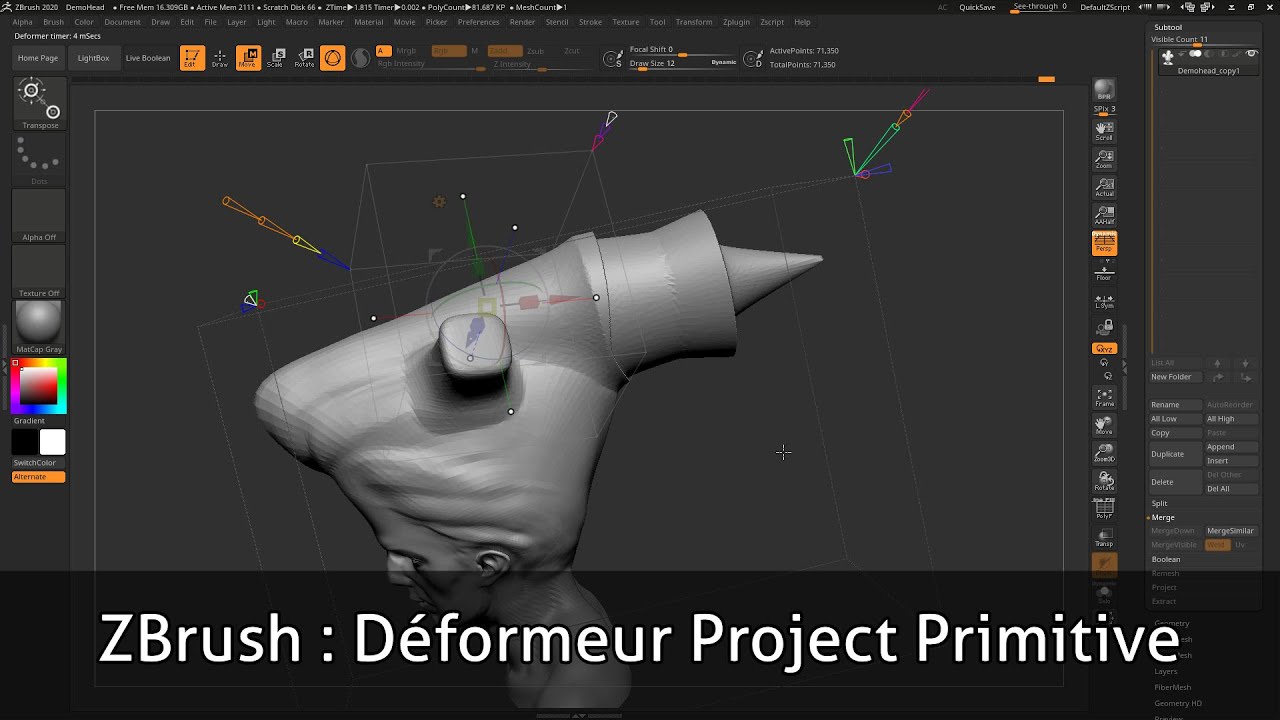Set view to AAHalf size
This screenshot has height=720, width=1280.
tap(1104, 215)
